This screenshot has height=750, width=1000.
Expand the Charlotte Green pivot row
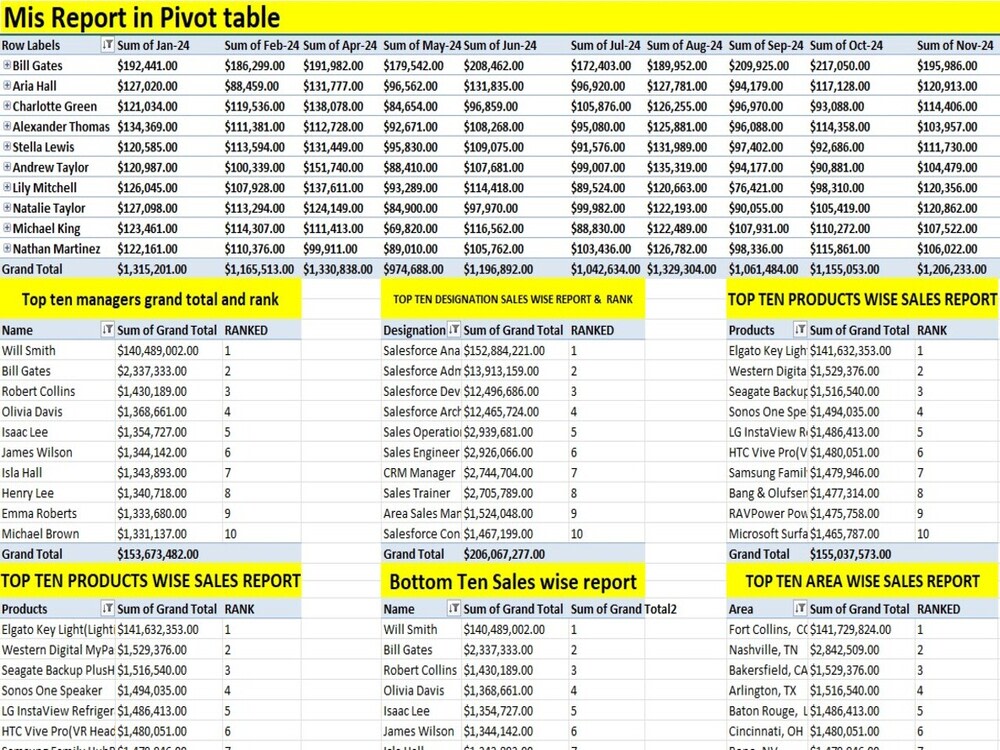click(x=7, y=106)
